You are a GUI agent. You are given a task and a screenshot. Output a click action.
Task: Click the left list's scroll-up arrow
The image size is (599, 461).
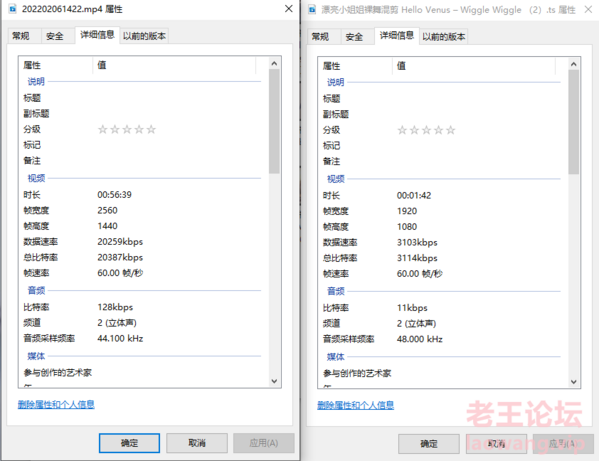(x=274, y=63)
